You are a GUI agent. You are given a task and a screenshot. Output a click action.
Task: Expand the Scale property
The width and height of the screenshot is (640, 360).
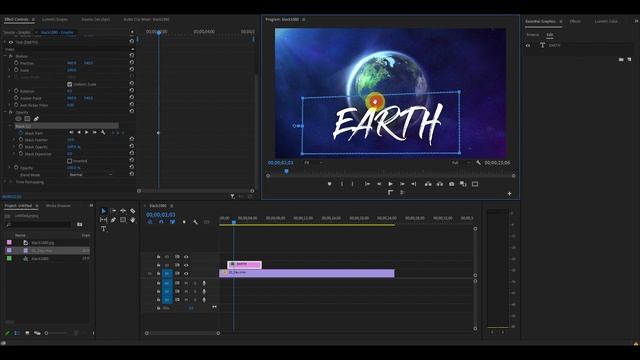[10, 70]
